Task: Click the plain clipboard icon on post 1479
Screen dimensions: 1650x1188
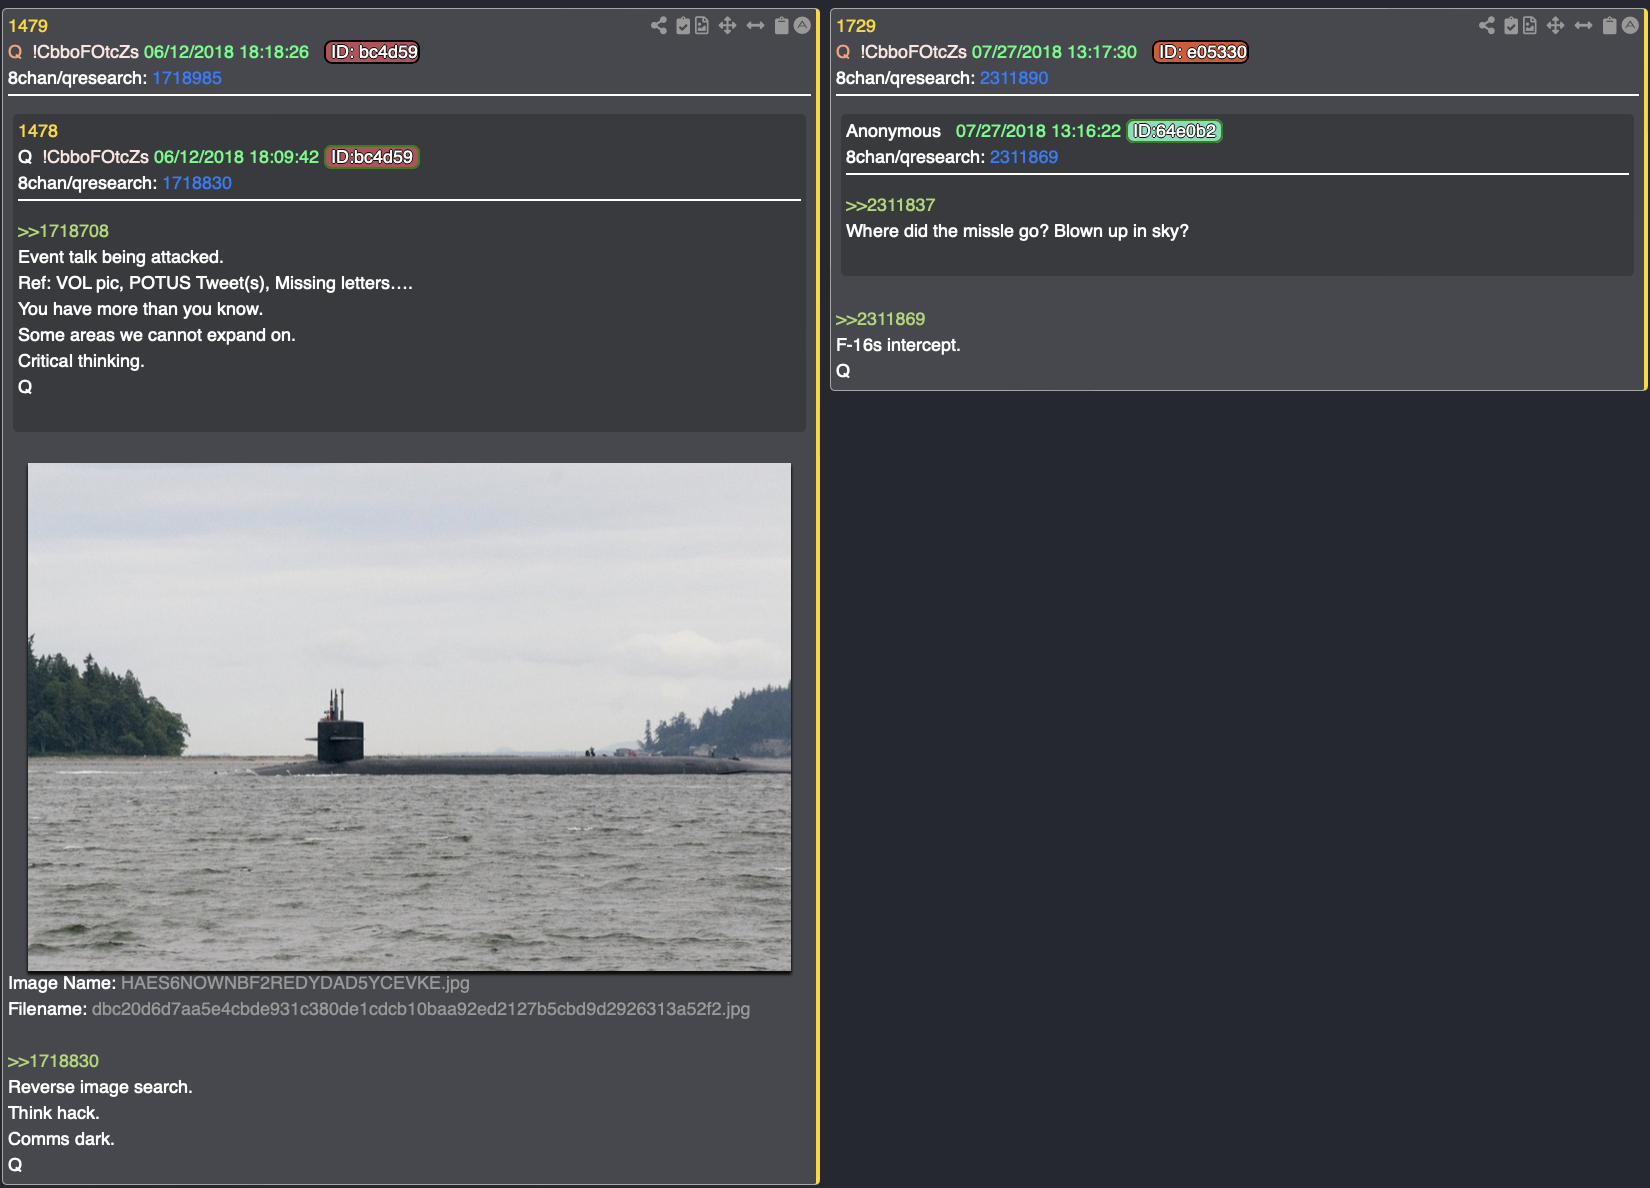Action: coord(782,26)
